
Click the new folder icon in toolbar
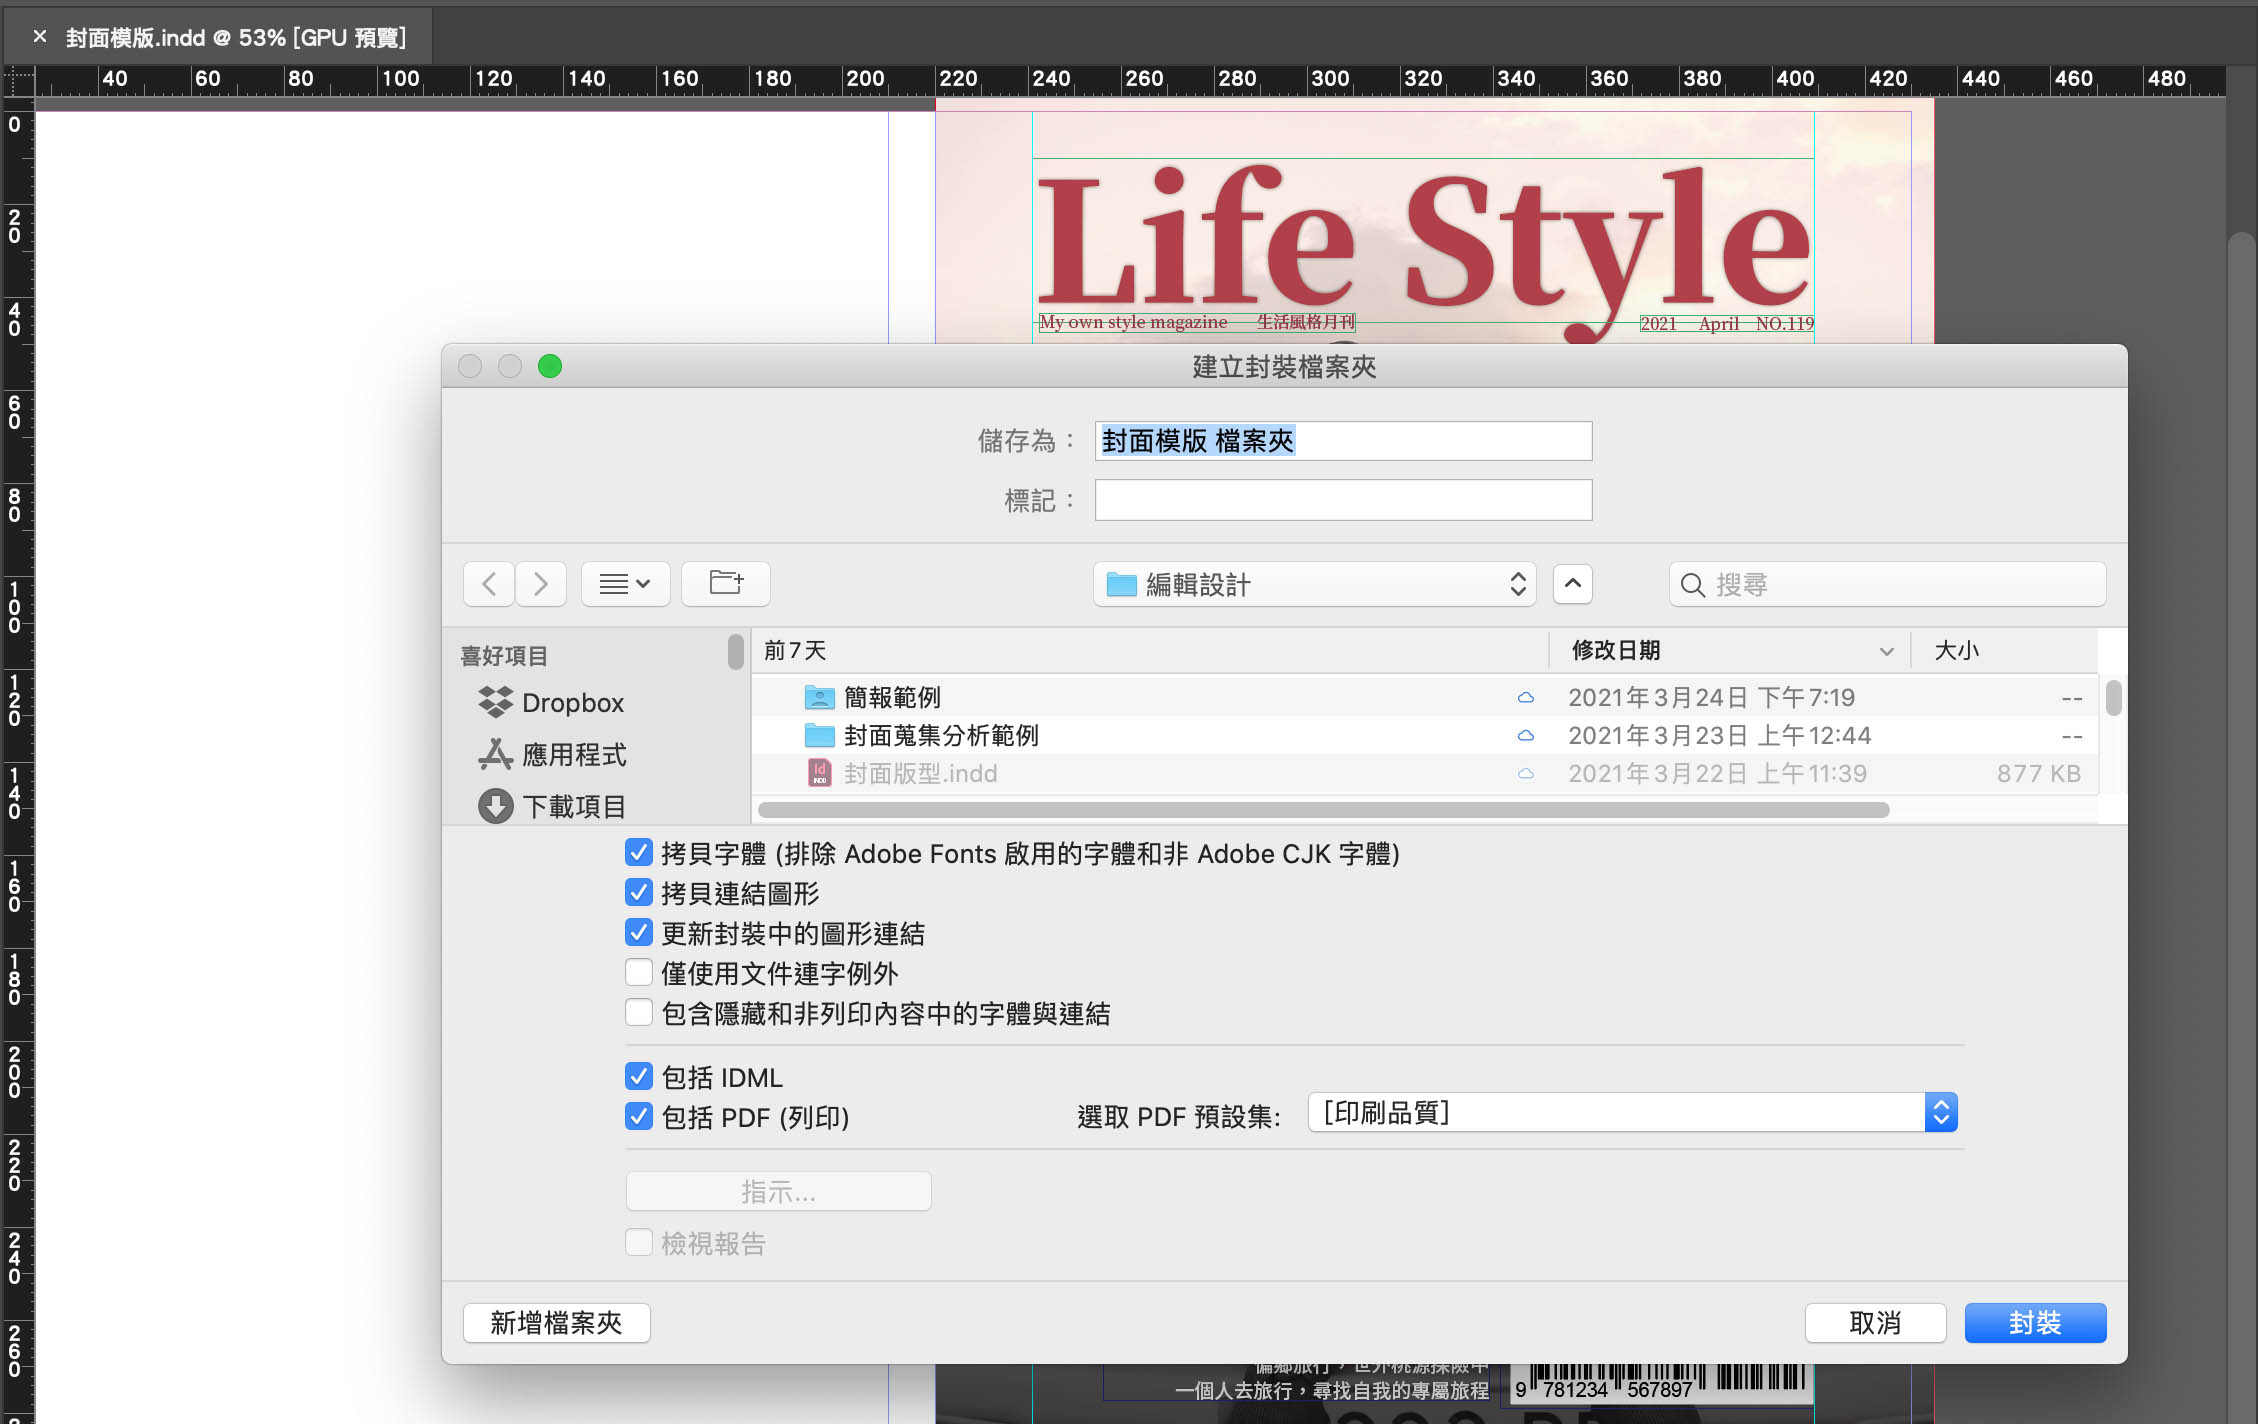tap(726, 584)
